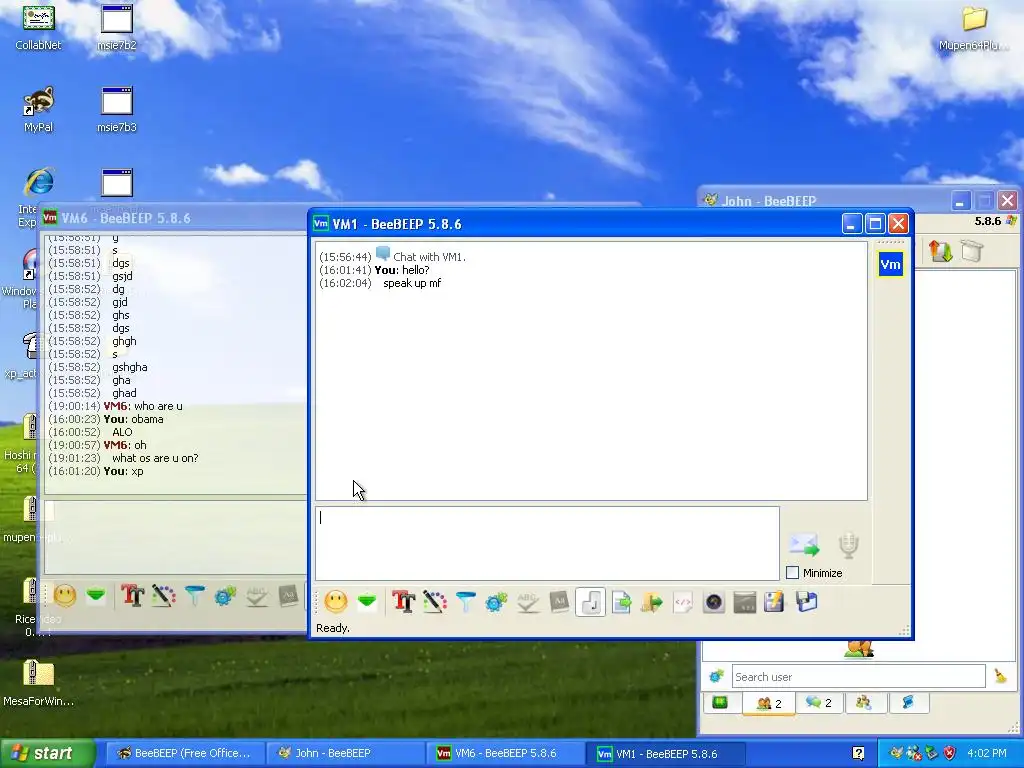Click gears settings icon in VM6 window

tap(225, 596)
